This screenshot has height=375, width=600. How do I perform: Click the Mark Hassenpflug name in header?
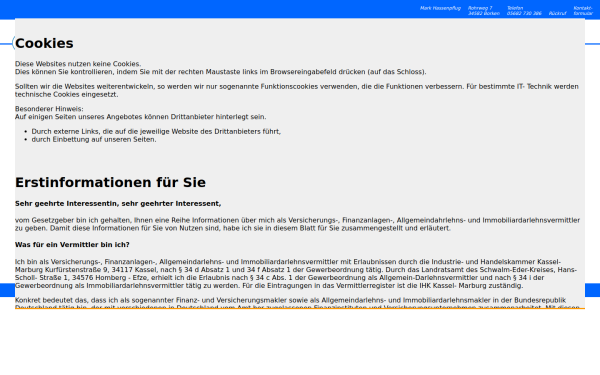coord(440,8)
